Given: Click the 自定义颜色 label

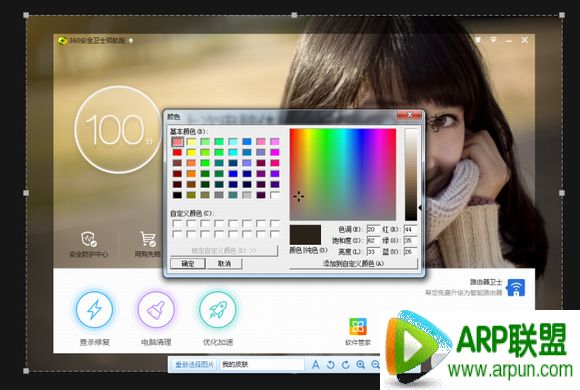Looking at the screenshot, I should pos(192,214).
